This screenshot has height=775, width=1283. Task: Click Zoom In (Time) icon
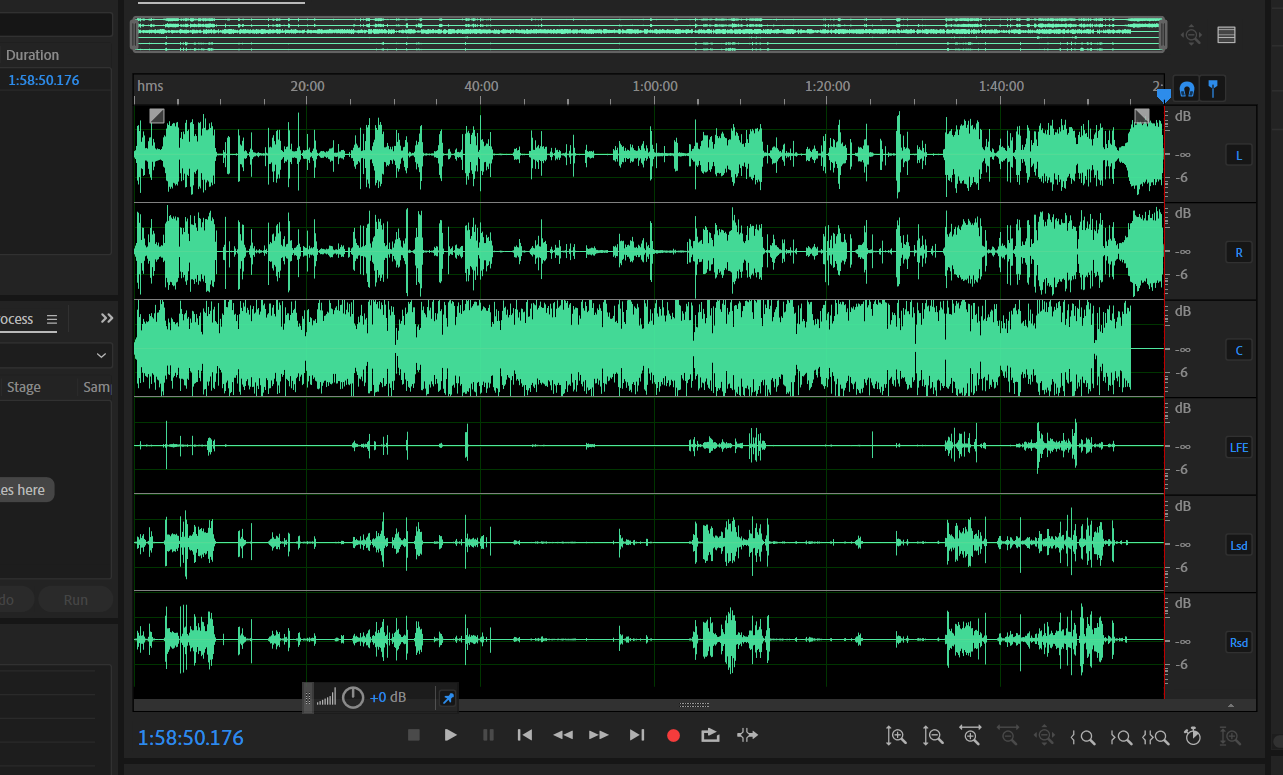tap(970, 737)
